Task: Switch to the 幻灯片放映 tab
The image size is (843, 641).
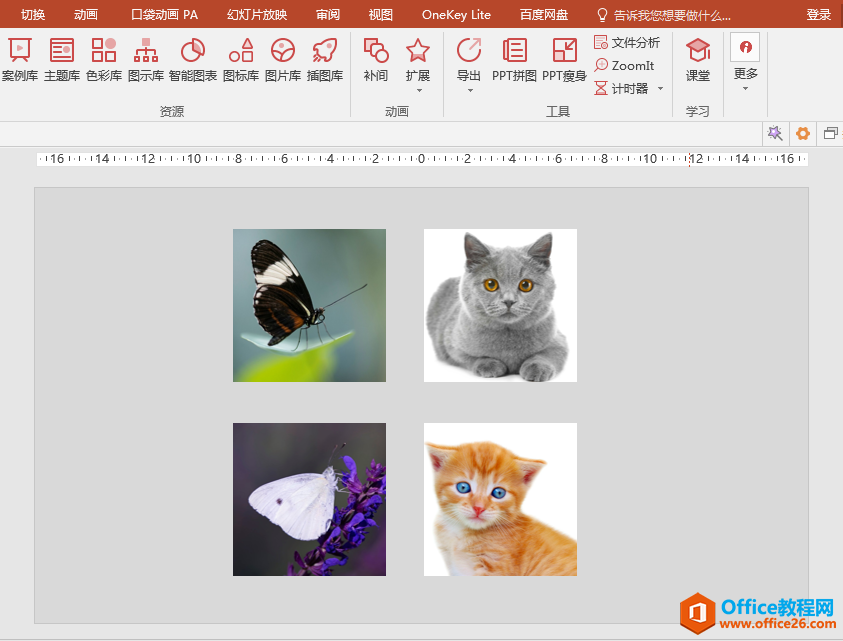Action: [x=257, y=14]
